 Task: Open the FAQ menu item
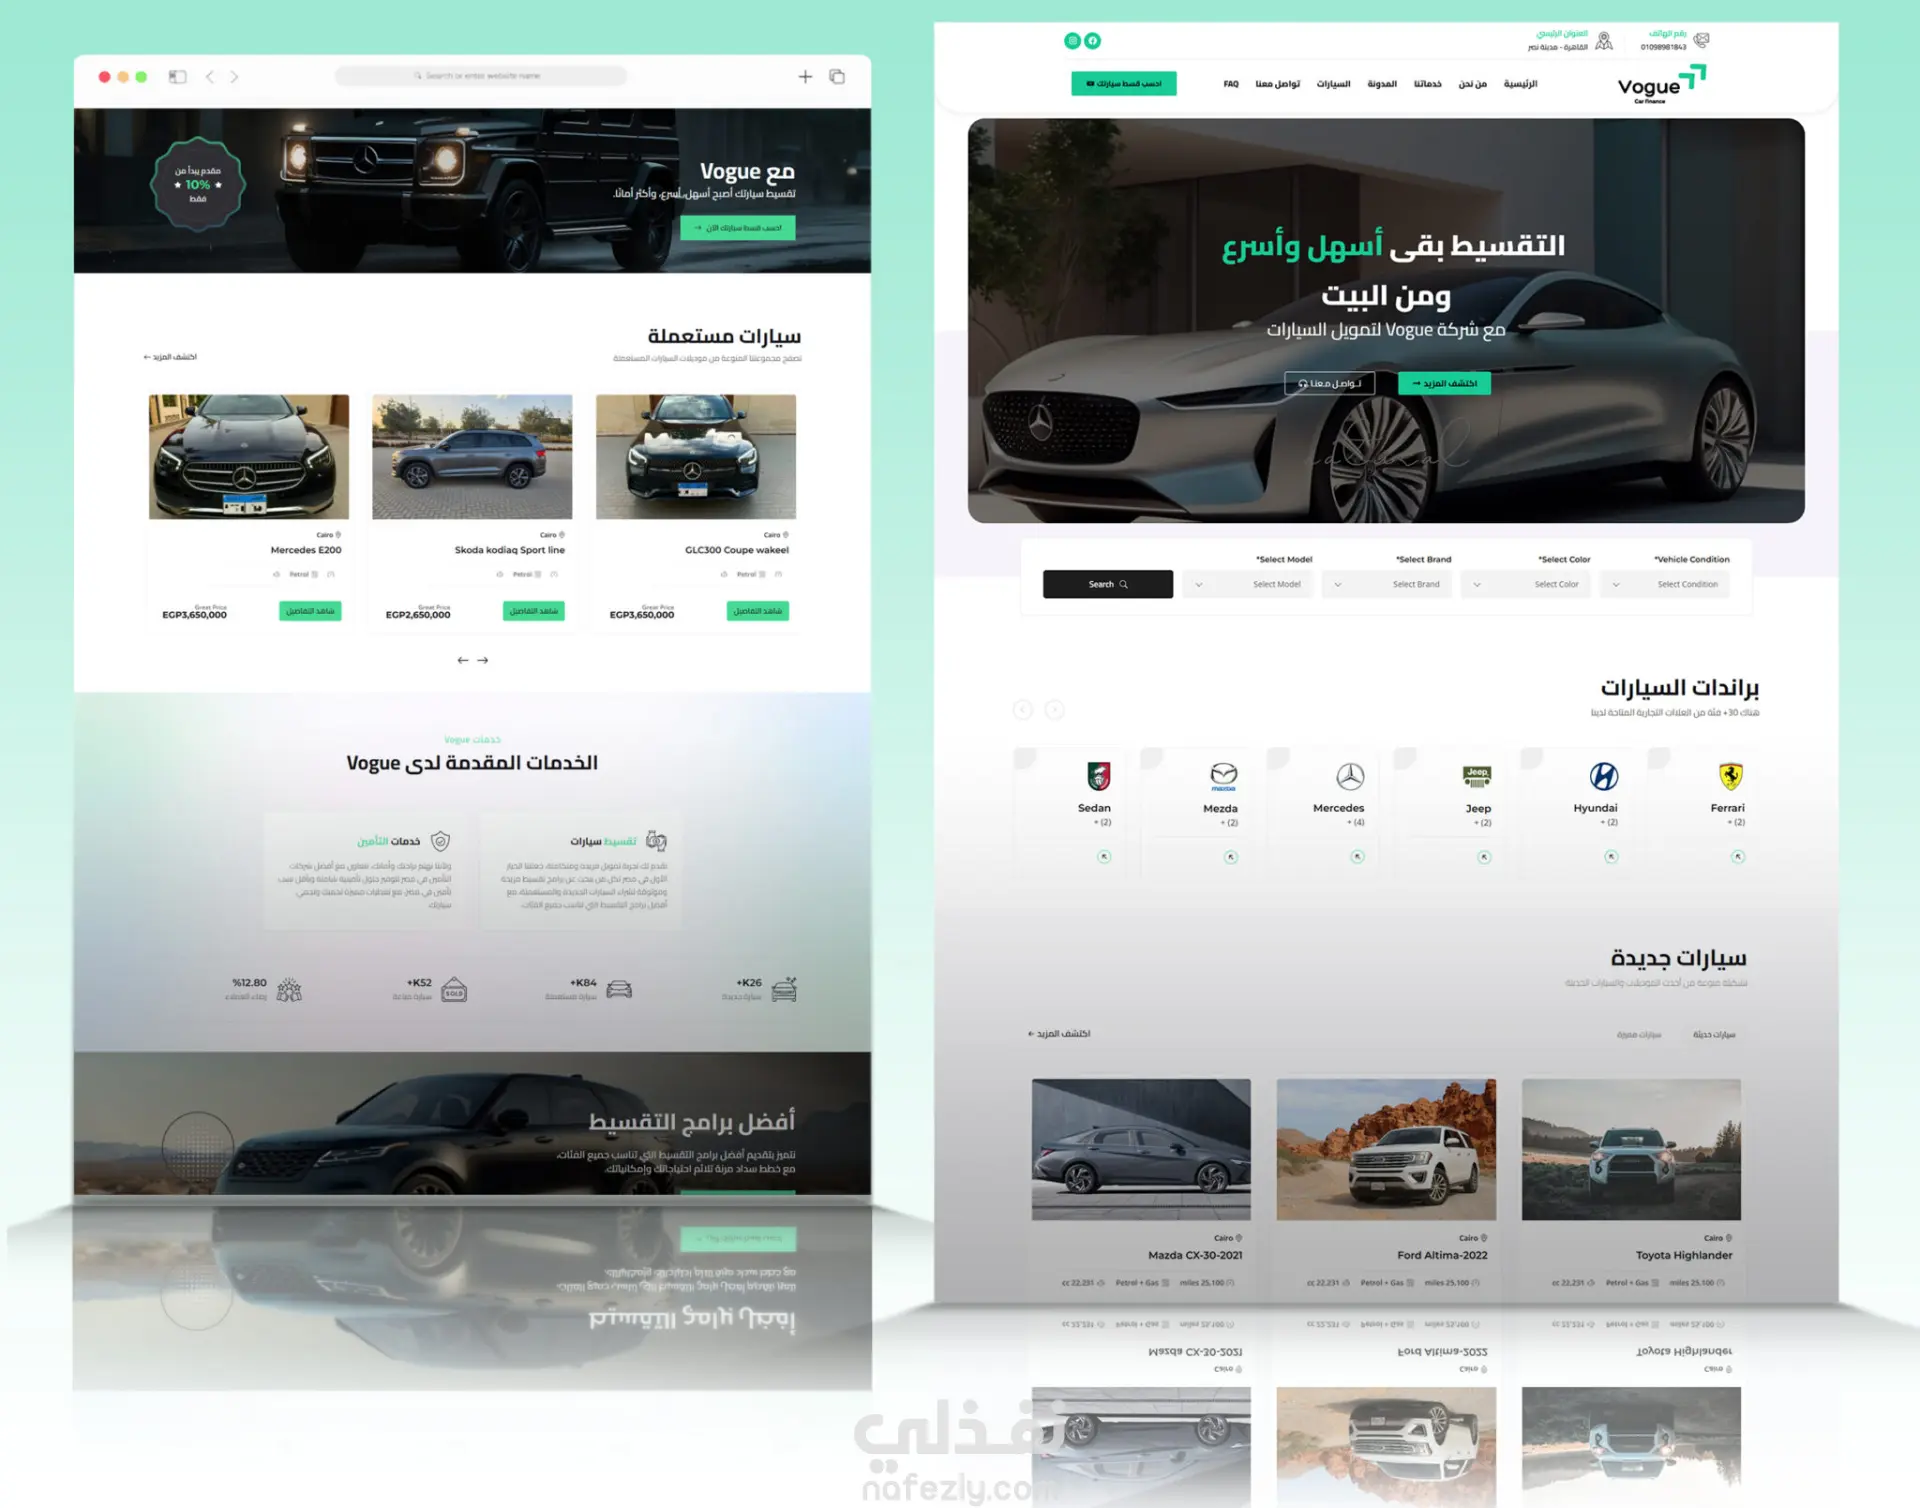(1231, 84)
